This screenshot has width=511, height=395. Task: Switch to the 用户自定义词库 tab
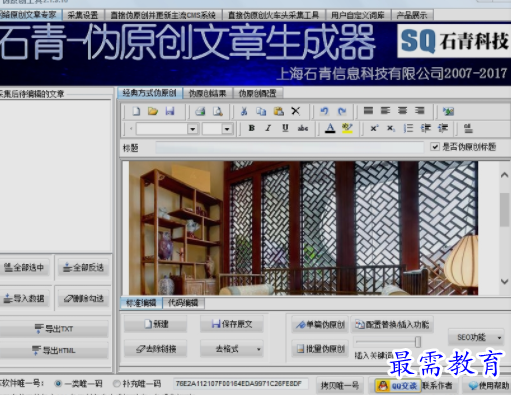click(x=357, y=15)
